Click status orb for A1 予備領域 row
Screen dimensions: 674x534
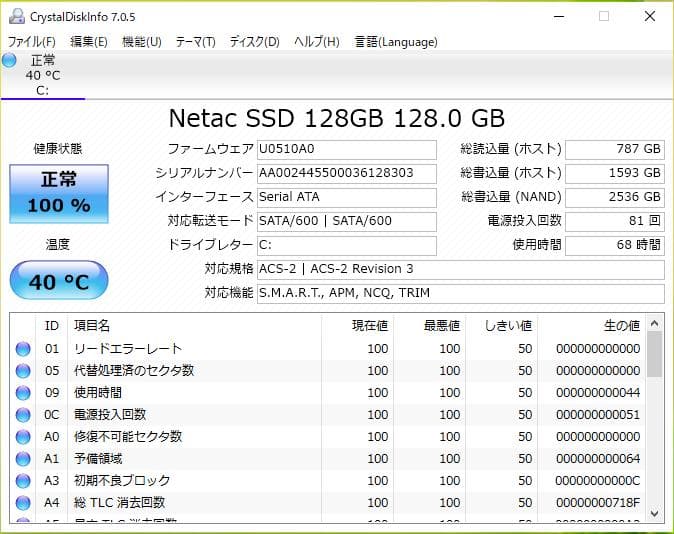23,459
